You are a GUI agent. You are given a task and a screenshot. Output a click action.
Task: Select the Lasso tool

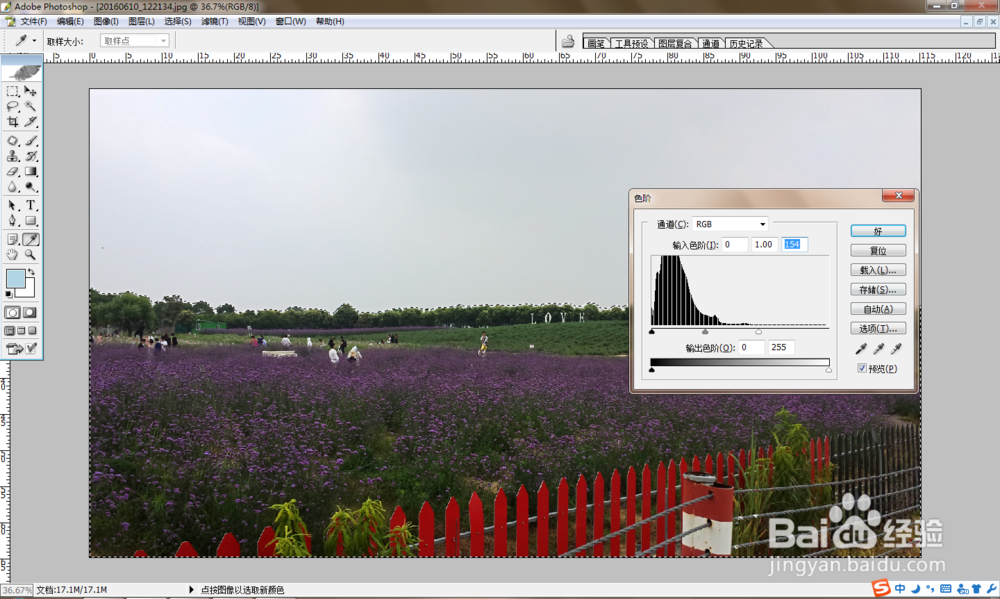12,107
